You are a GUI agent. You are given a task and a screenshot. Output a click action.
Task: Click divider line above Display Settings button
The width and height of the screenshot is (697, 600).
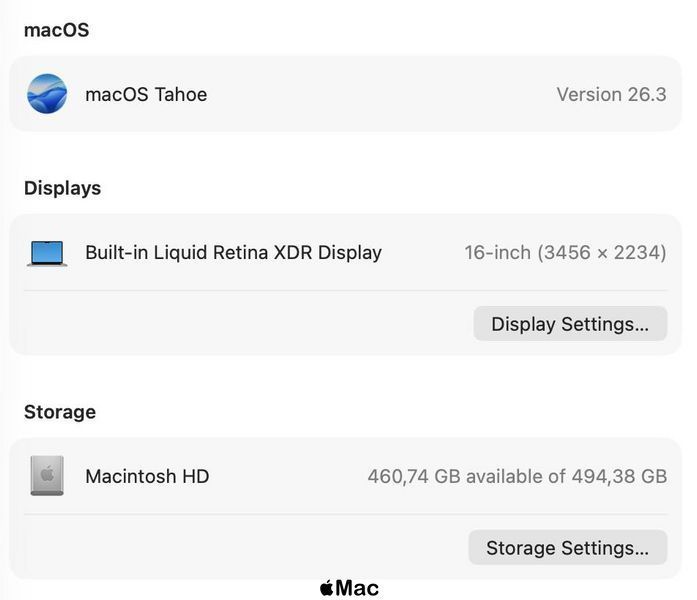point(345,291)
